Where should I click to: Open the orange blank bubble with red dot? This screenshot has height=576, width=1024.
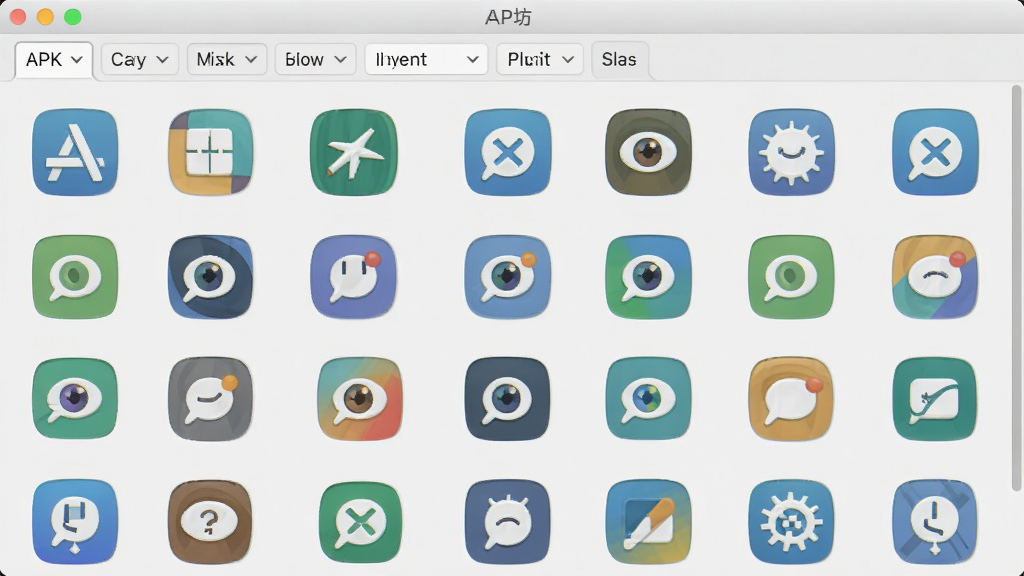point(792,398)
